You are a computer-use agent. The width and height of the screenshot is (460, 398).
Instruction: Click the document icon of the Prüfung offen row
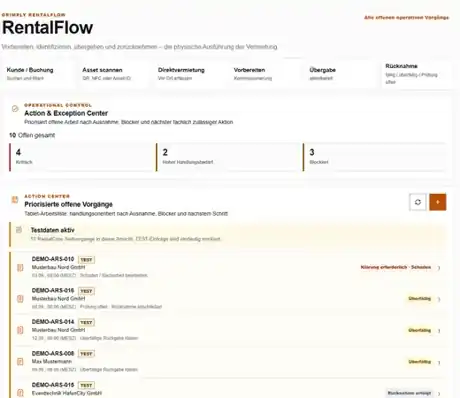point(20,299)
